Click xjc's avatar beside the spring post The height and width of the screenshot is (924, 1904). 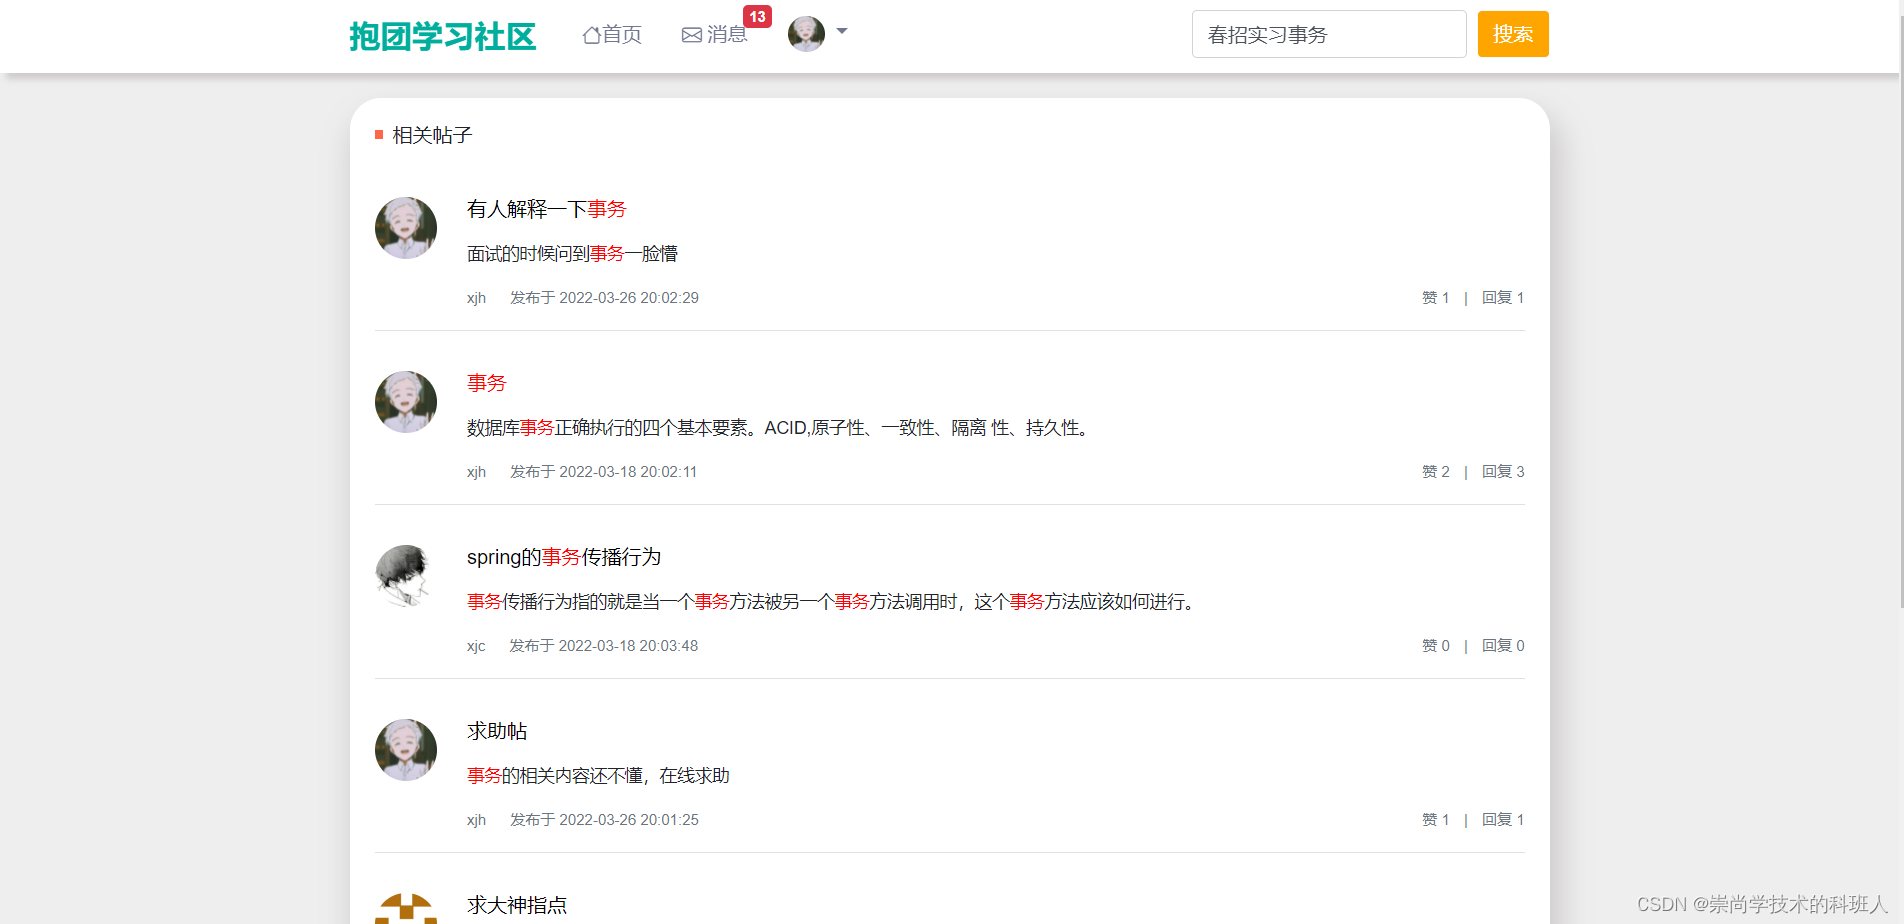(x=405, y=576)
